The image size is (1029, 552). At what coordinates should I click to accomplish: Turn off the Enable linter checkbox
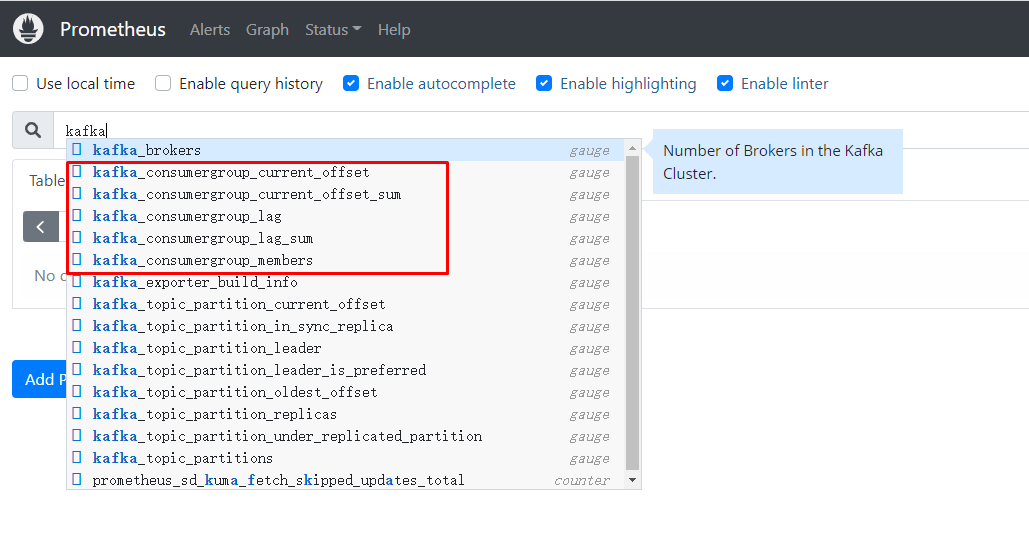point(725,83)
